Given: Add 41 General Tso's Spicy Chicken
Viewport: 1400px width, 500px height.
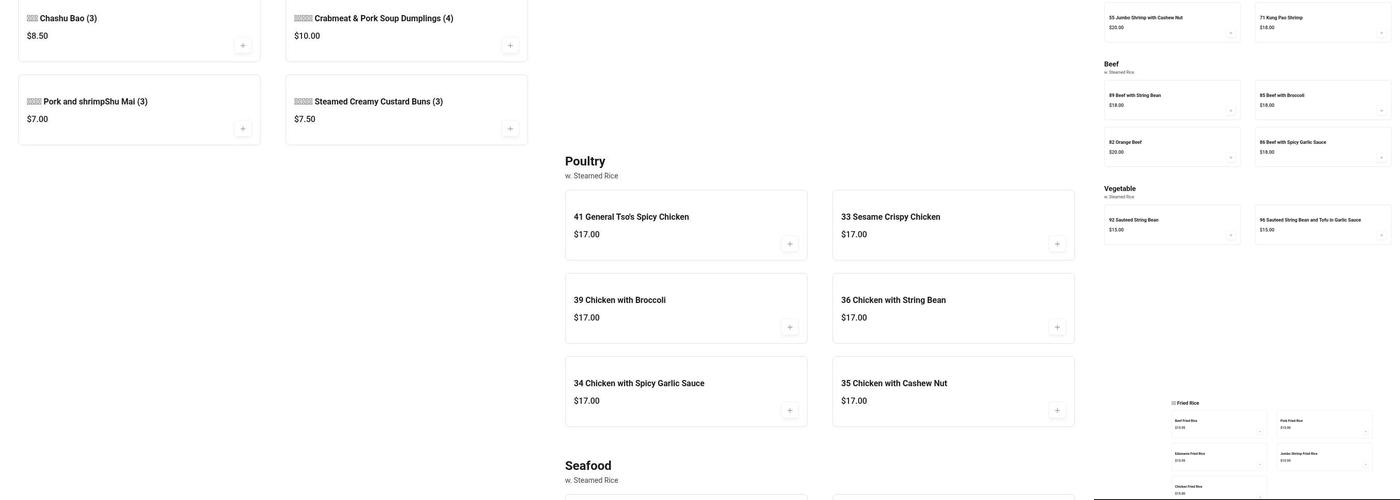Looking at the screenshot, I should 790,244.
